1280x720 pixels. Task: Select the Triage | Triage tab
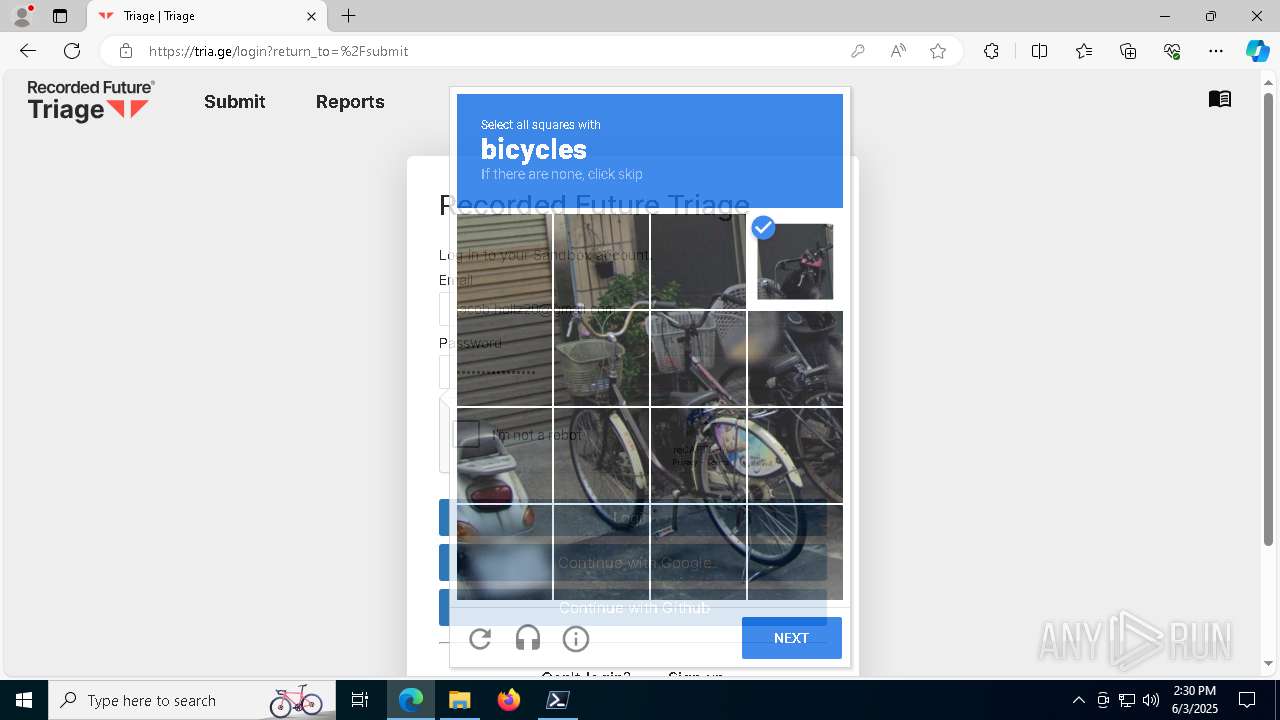[x=208, y=16]
